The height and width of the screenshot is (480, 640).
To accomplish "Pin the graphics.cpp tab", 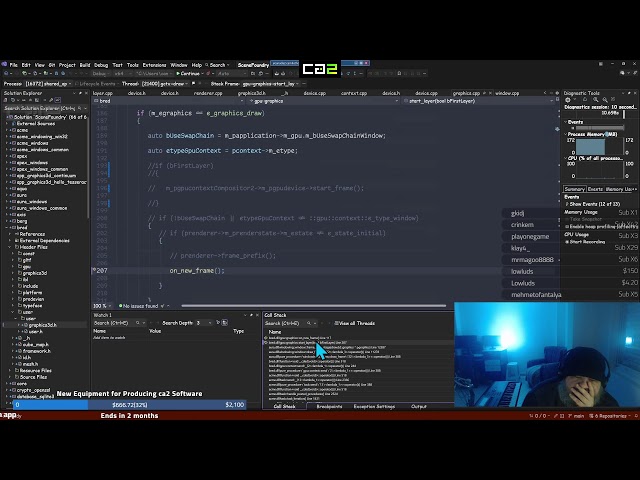I will tap(484, 93).
